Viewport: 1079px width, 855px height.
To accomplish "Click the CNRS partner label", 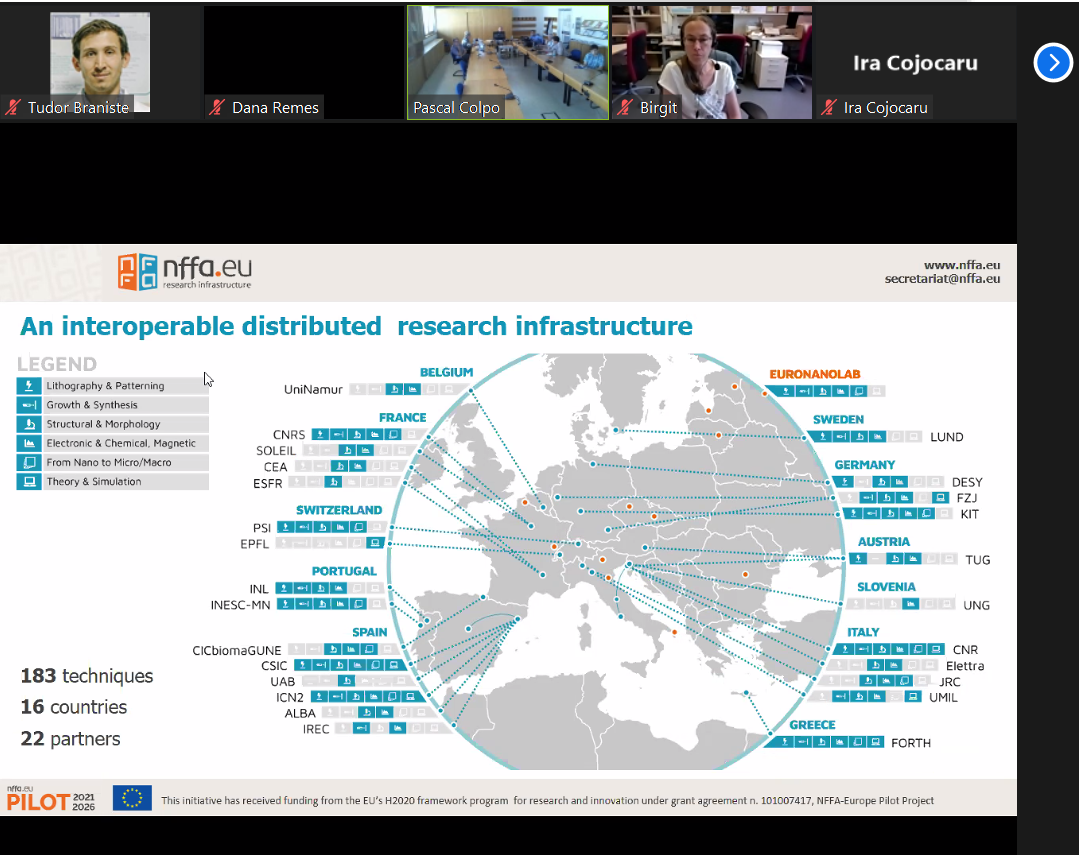I will (289, 435).
